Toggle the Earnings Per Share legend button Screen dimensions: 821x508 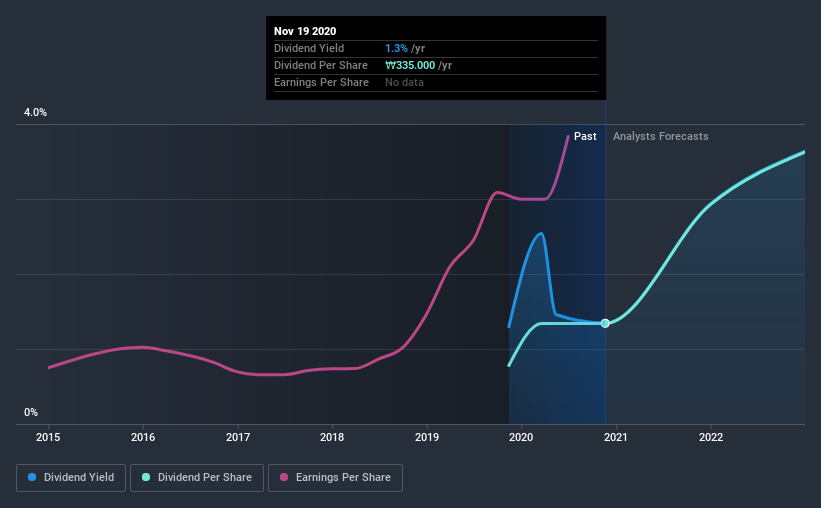pyautogui.click(x=336, y=478)
